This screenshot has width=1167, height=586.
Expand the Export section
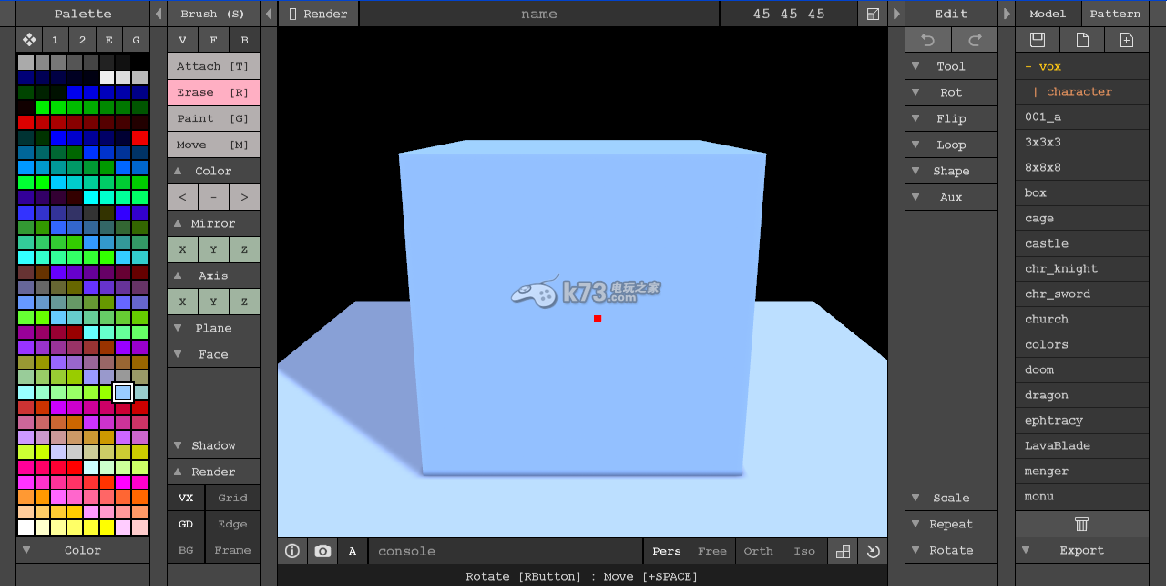pos(1081,550)
